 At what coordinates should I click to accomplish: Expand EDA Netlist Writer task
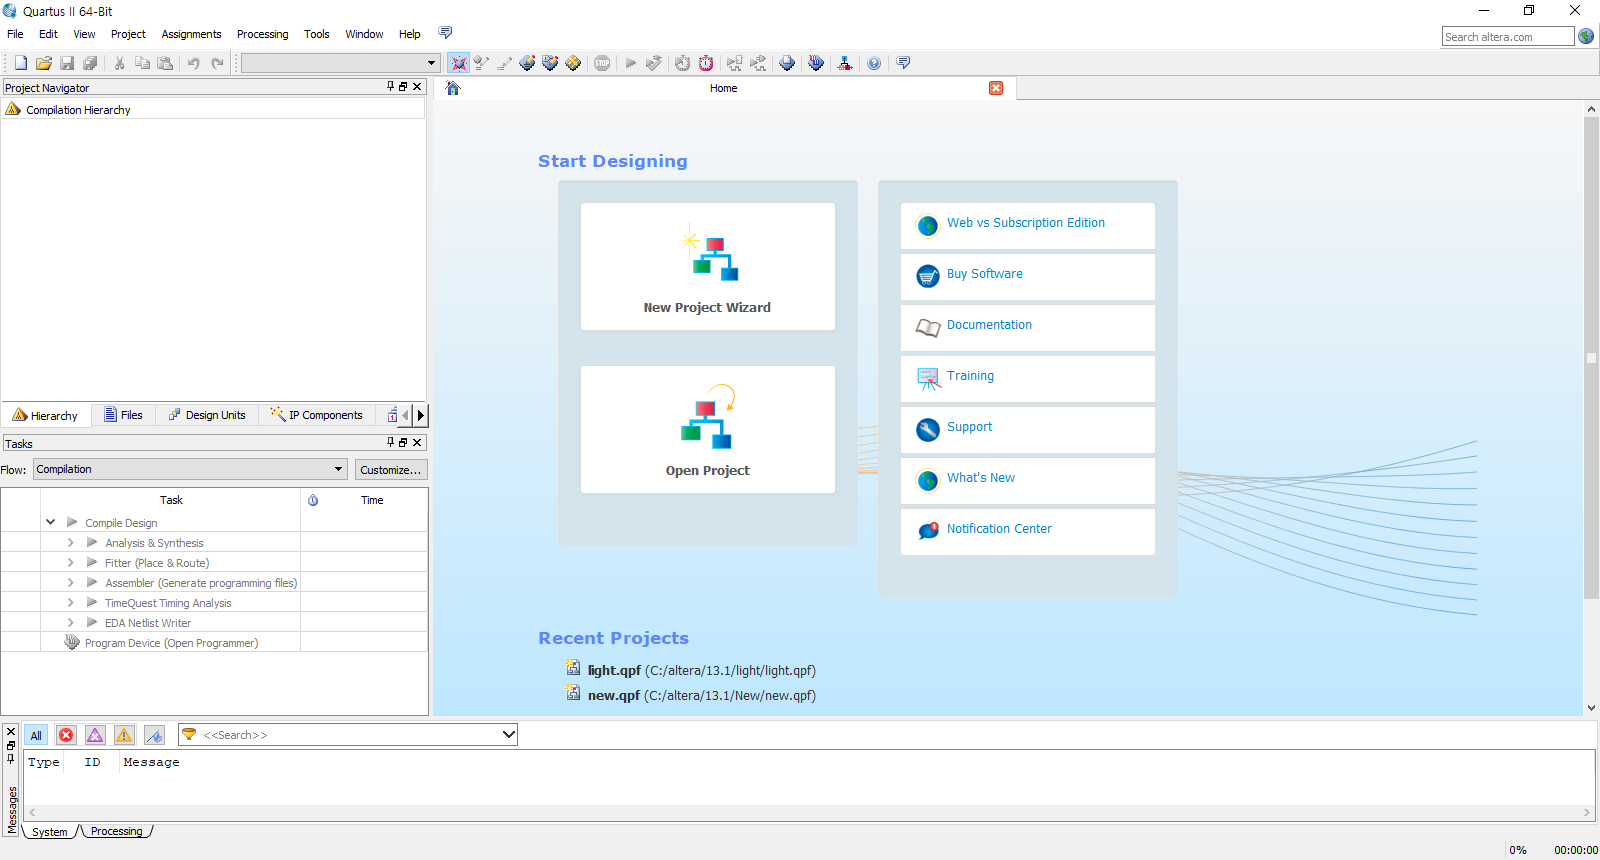pos(71,622)
